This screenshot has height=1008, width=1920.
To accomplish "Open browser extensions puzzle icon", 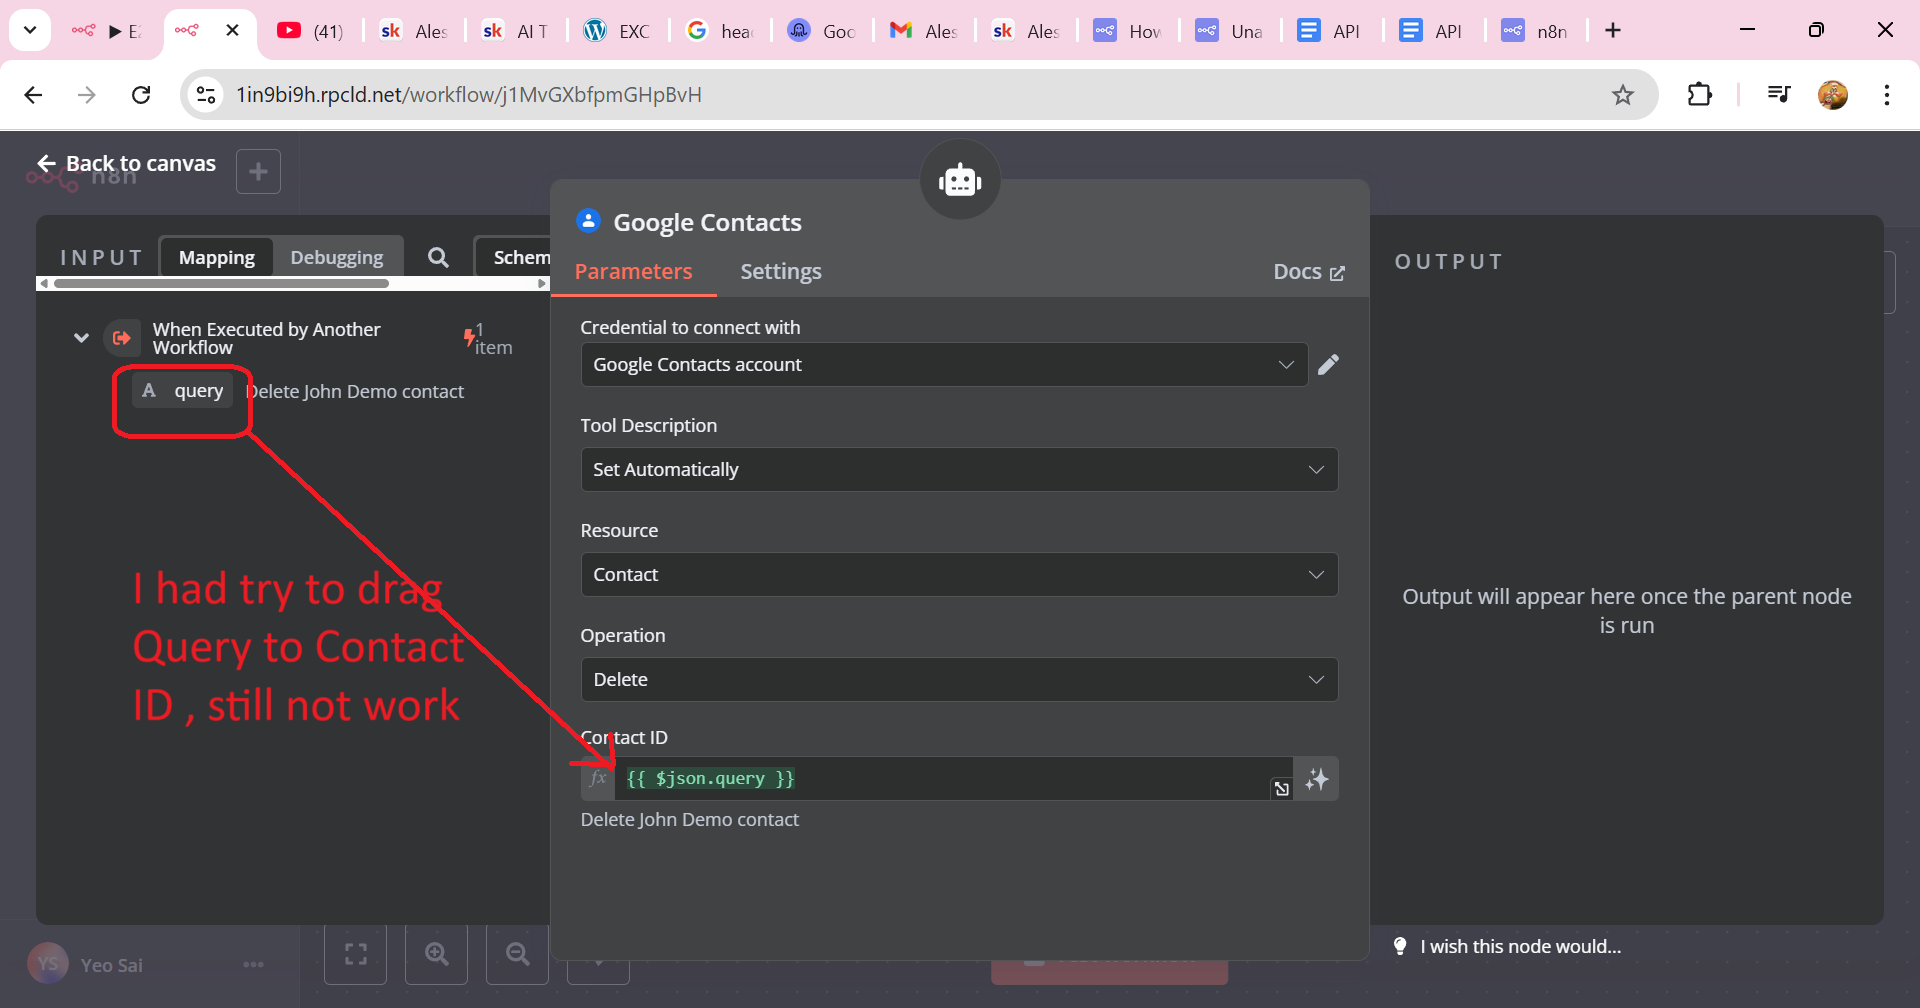I will [1699, 95].
